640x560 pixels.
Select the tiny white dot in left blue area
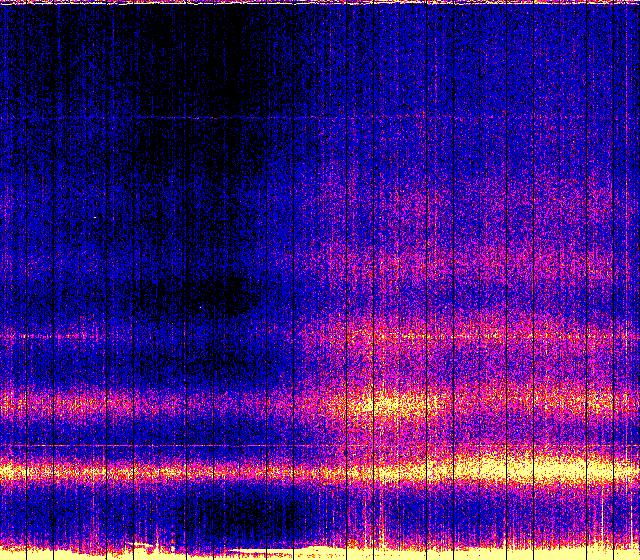tap(97, 217)
